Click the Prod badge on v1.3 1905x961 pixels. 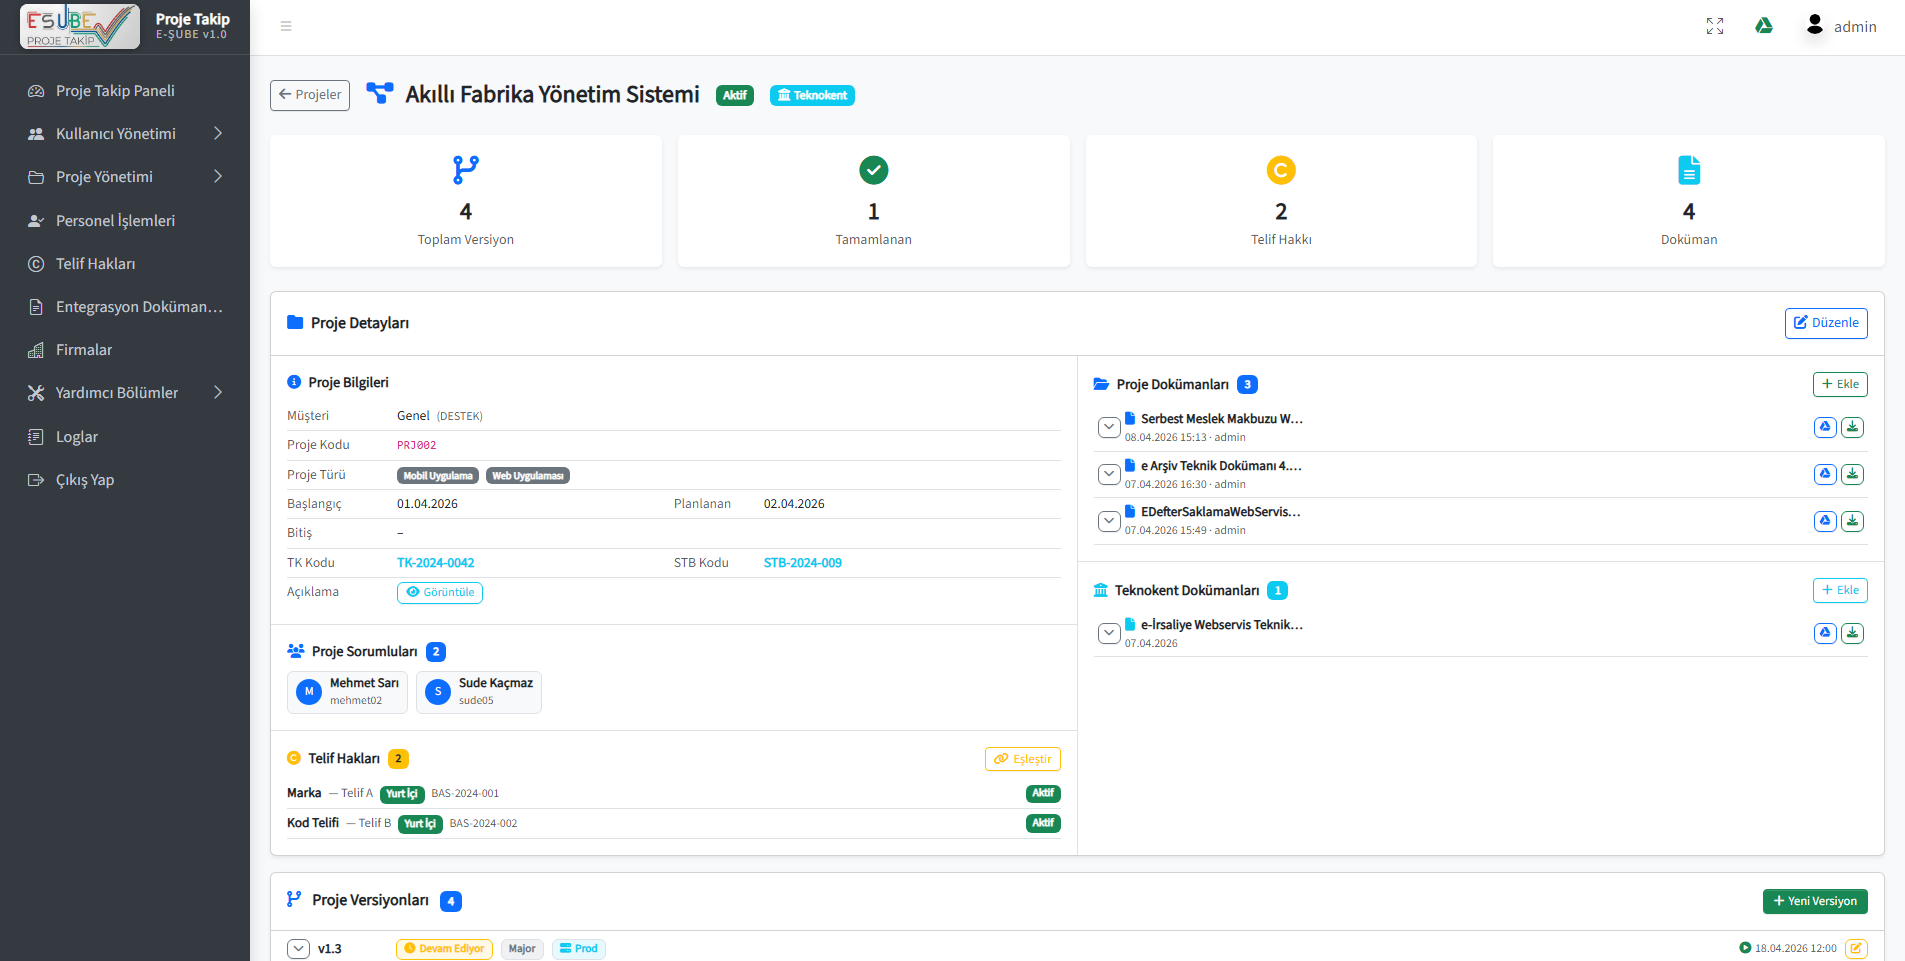pyautogui.click(x=579, y=949)
